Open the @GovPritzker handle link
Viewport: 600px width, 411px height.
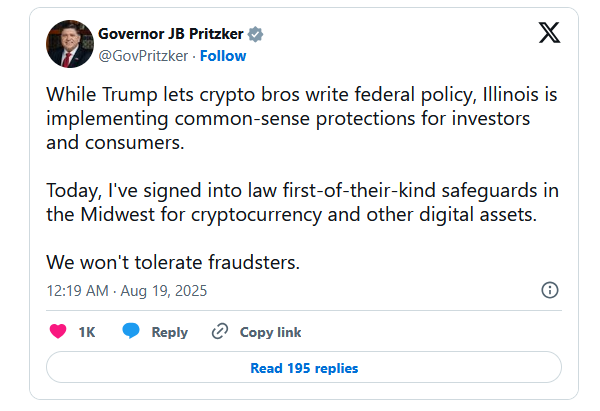(143, 56)
